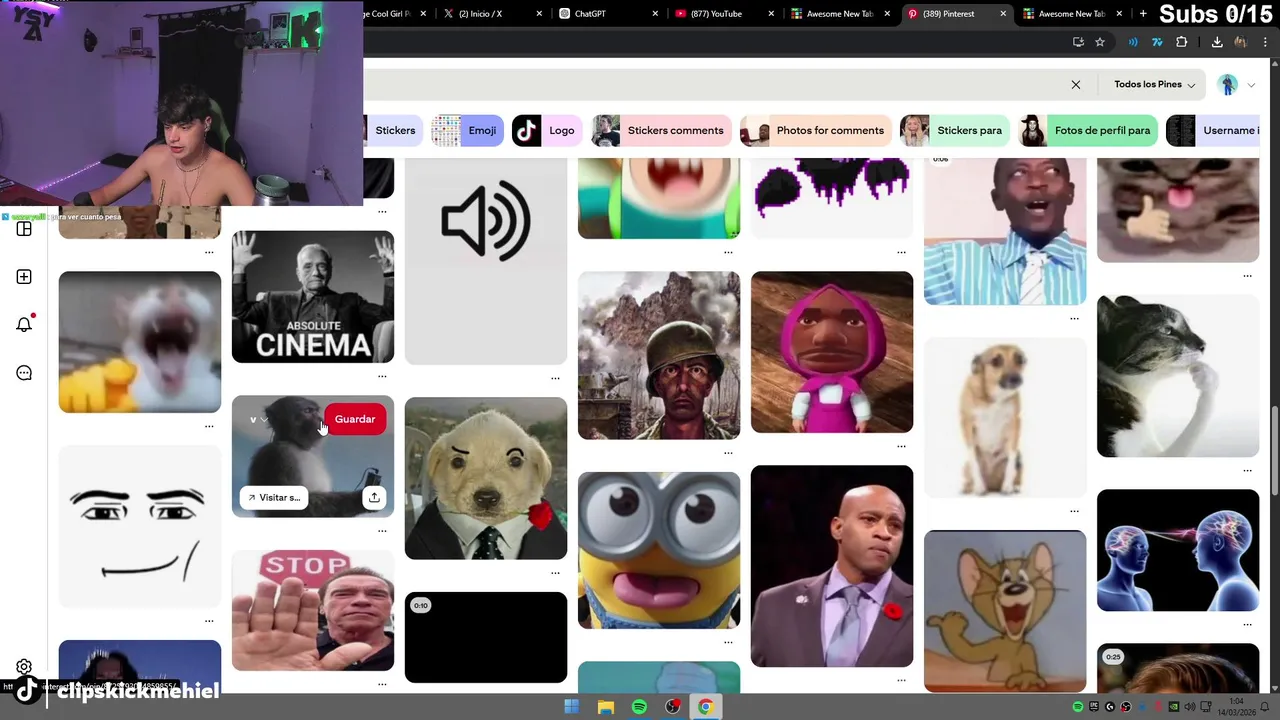
Task: Click the Guardar button on the monkey pin
Action: tap(355, 419)
